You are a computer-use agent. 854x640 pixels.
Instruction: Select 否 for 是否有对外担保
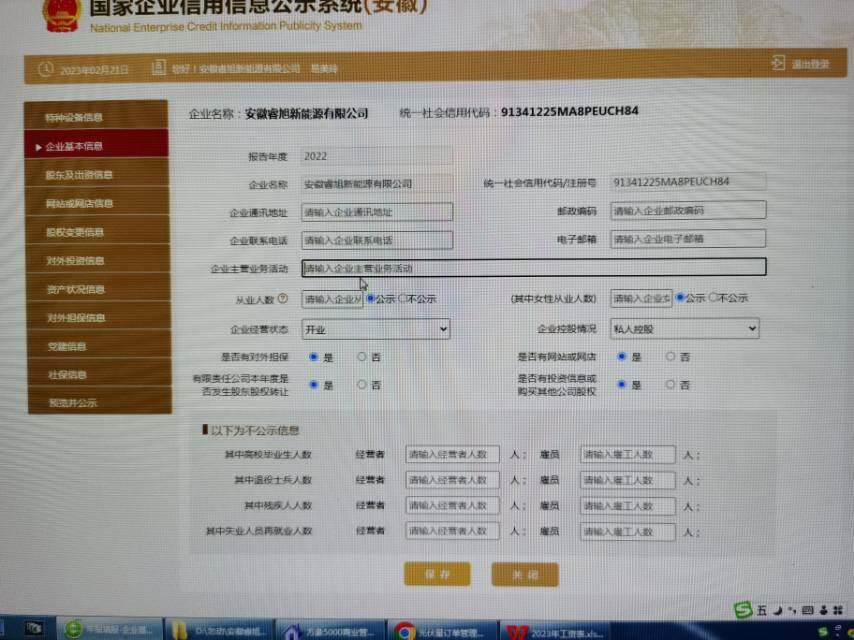coord(362,357)
